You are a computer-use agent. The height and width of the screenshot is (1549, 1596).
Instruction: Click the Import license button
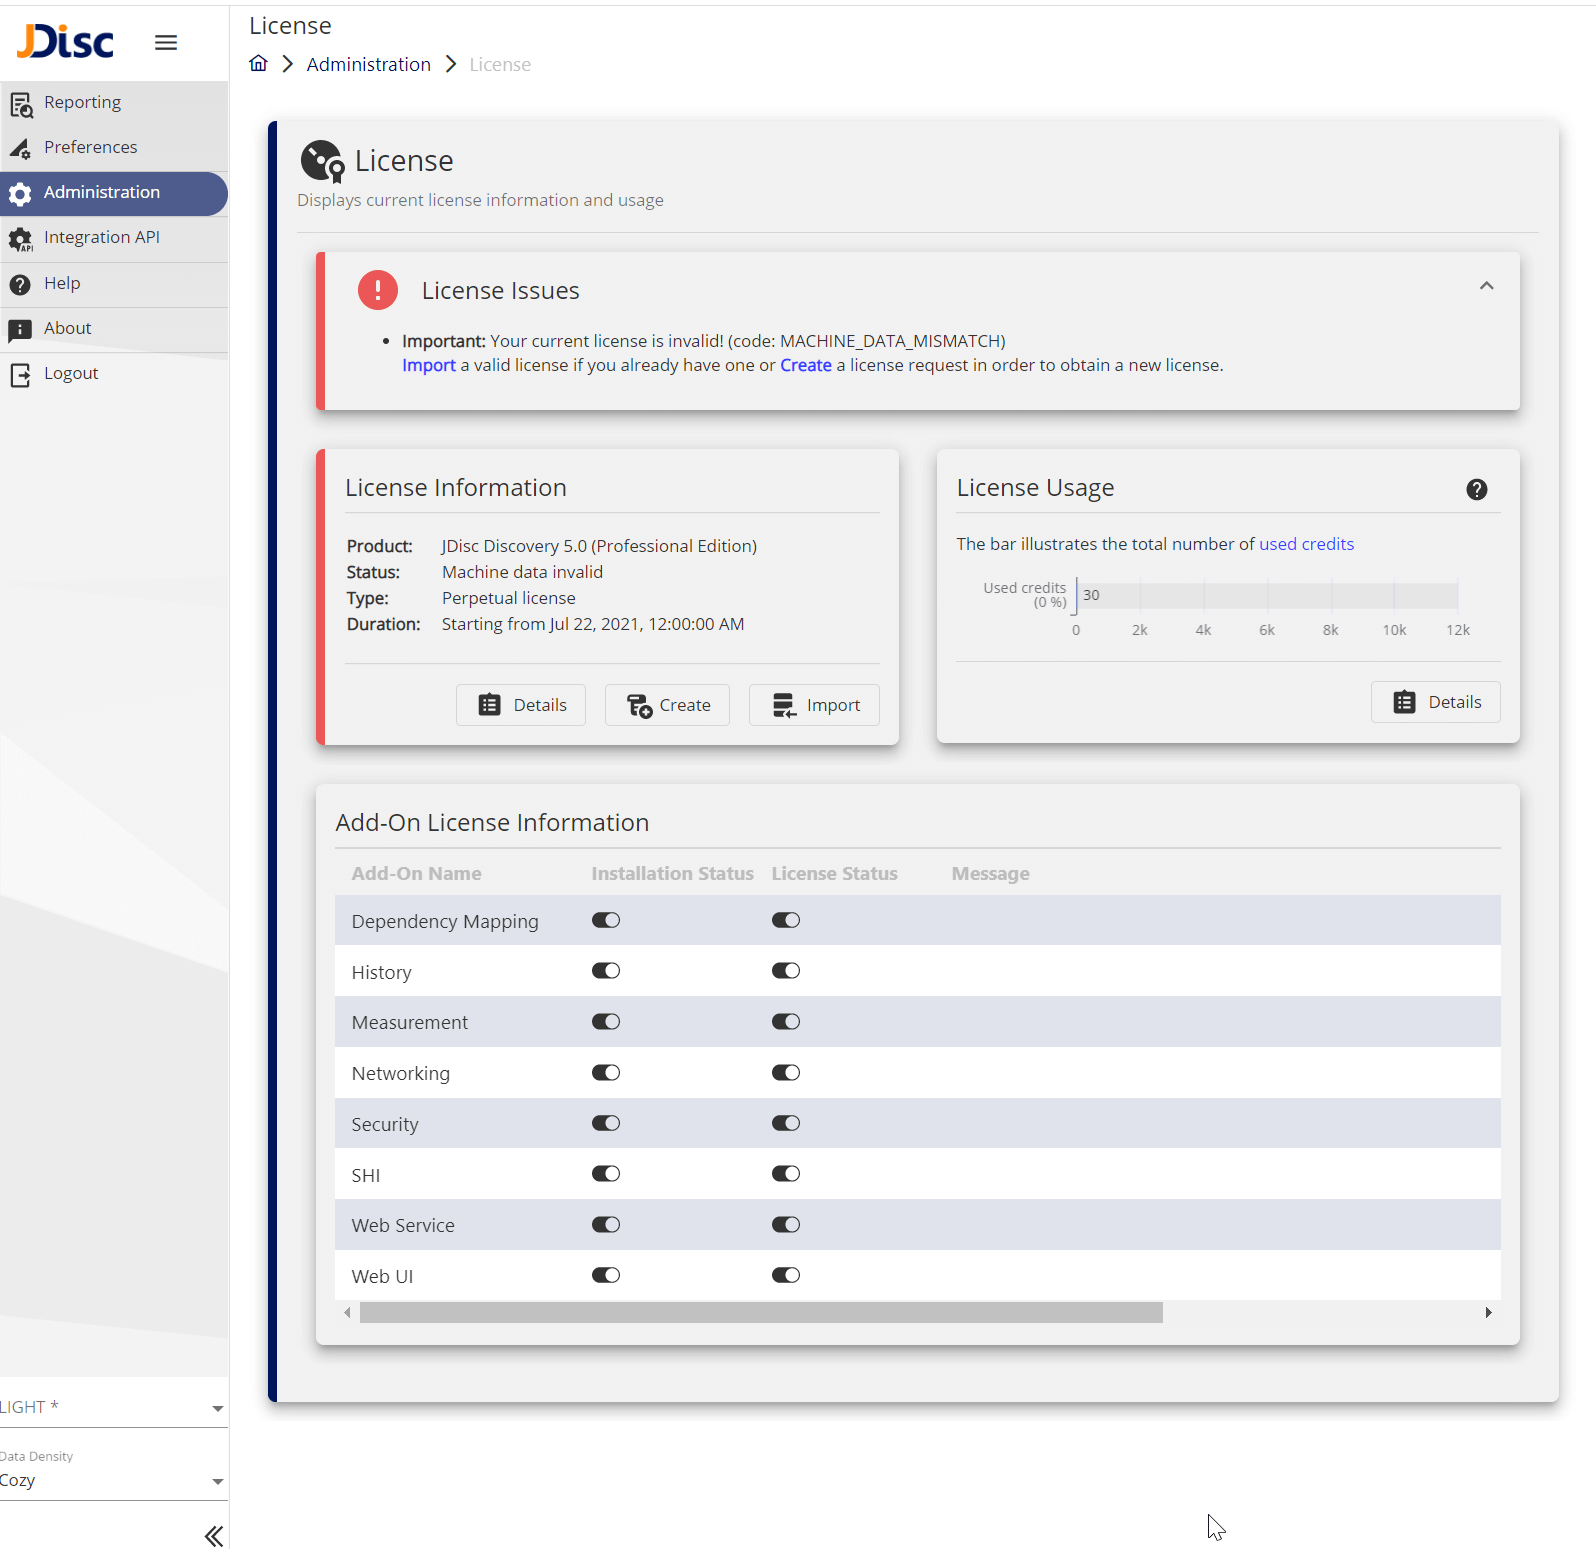tap(814, 705)
